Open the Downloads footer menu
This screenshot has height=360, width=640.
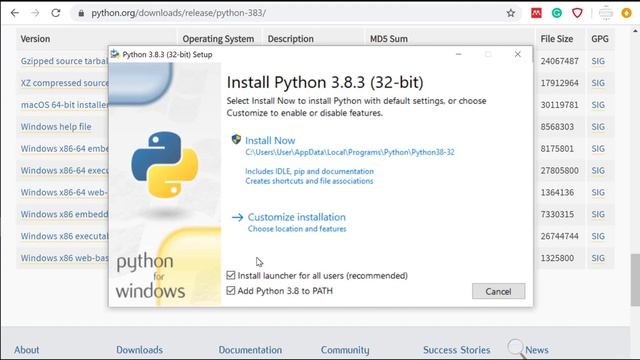coord(139,350)
